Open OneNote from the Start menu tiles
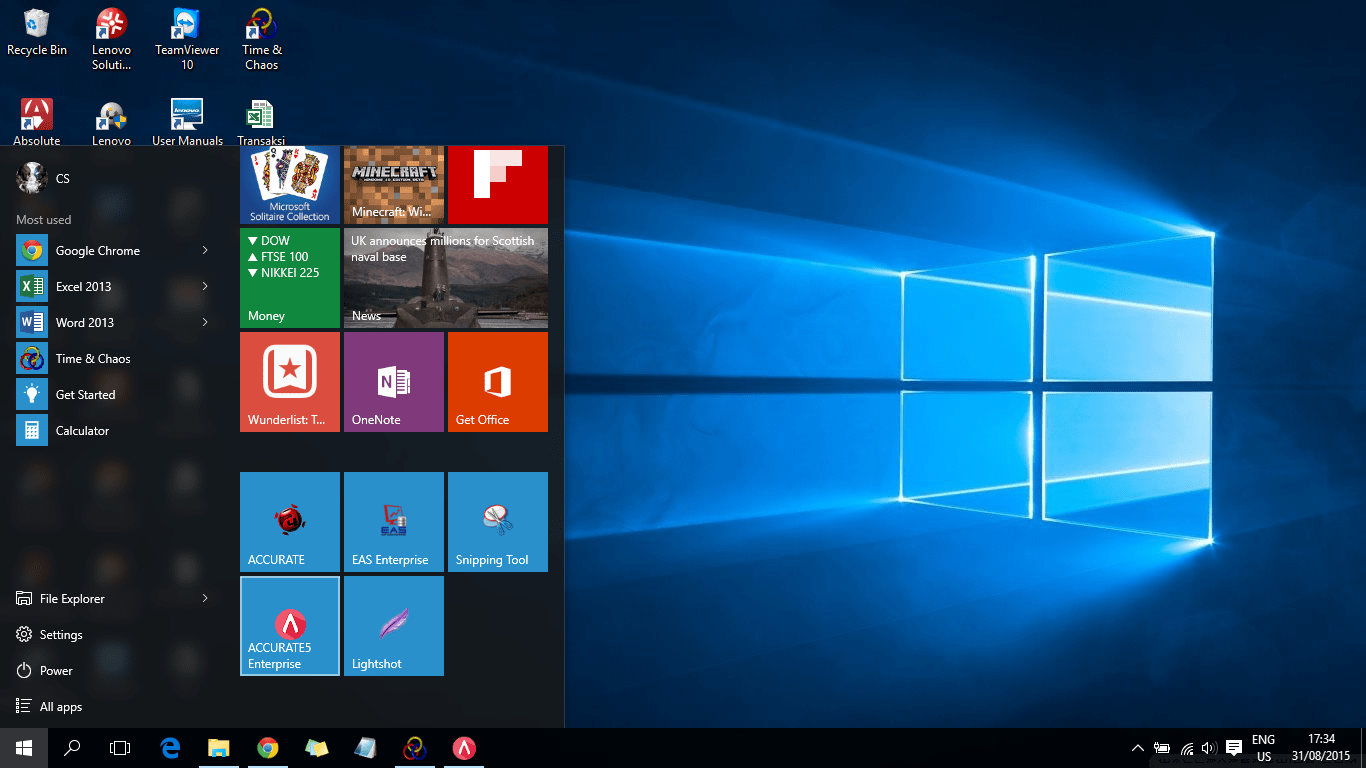Viewport: 1366px width, 768px height. point(393,381)
